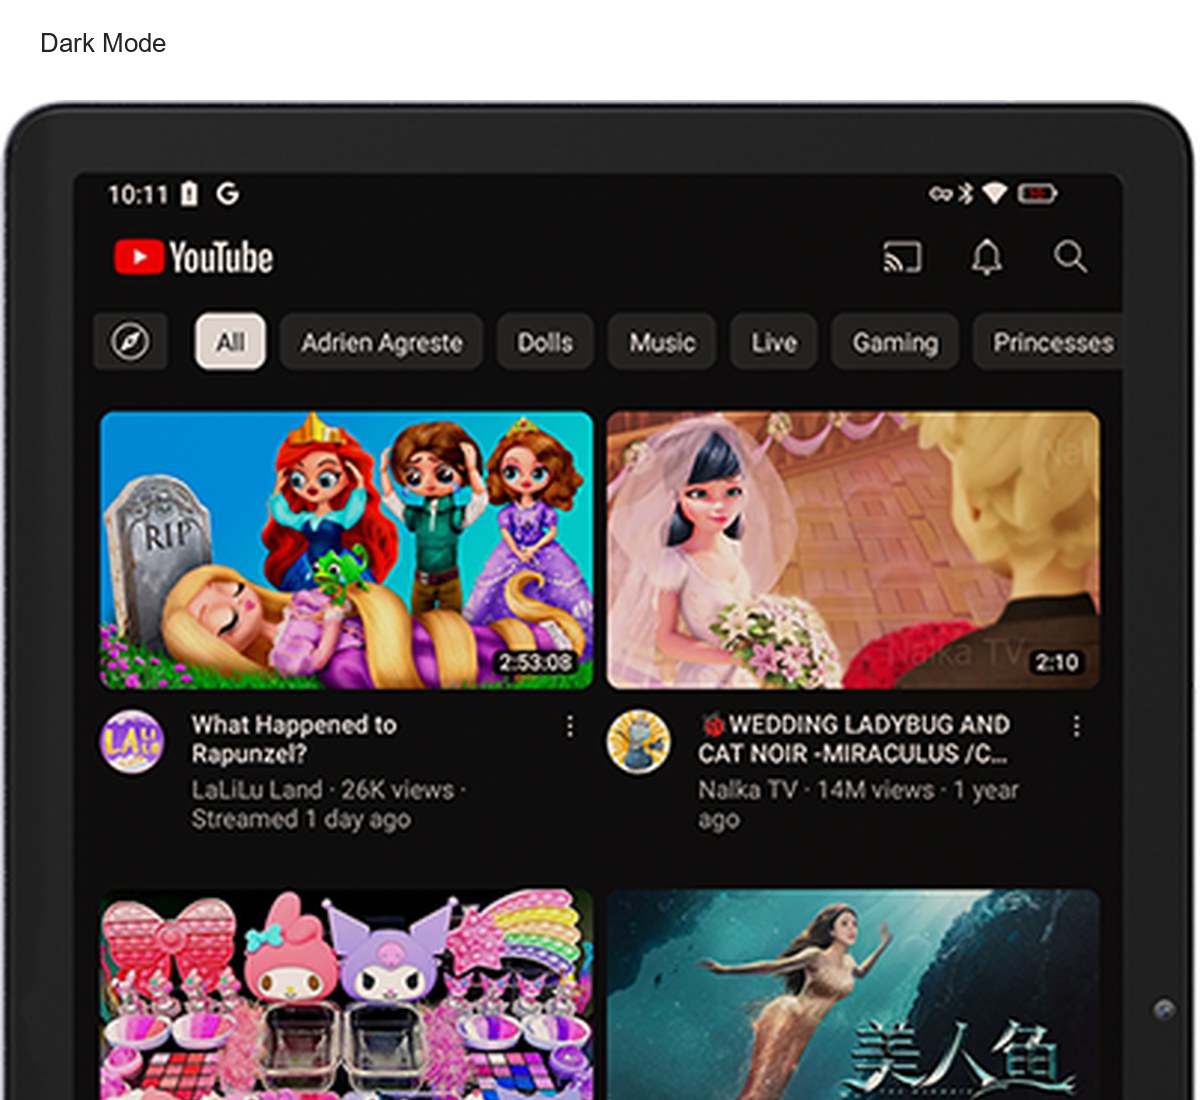Tap the battery indicator in status bar
The image size is (1200, 1100).
[1037, 193]
